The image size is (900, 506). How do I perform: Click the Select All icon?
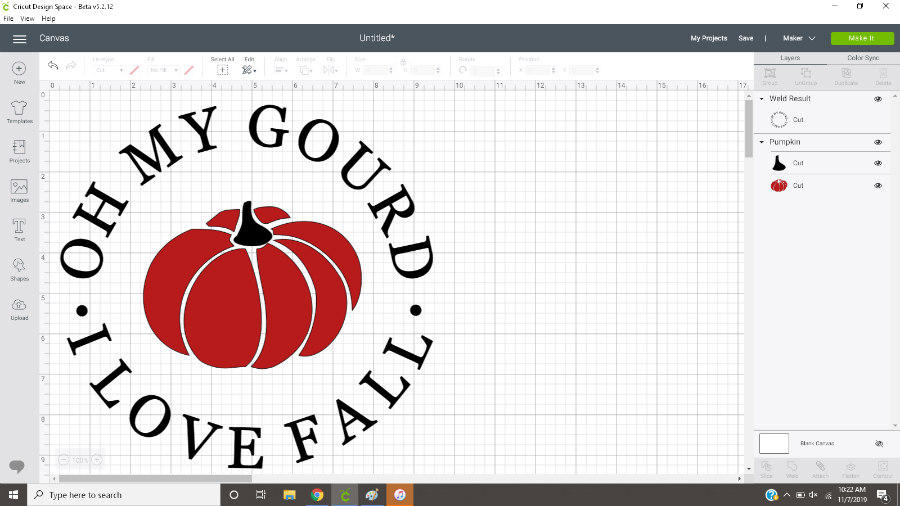pos(222,69)
